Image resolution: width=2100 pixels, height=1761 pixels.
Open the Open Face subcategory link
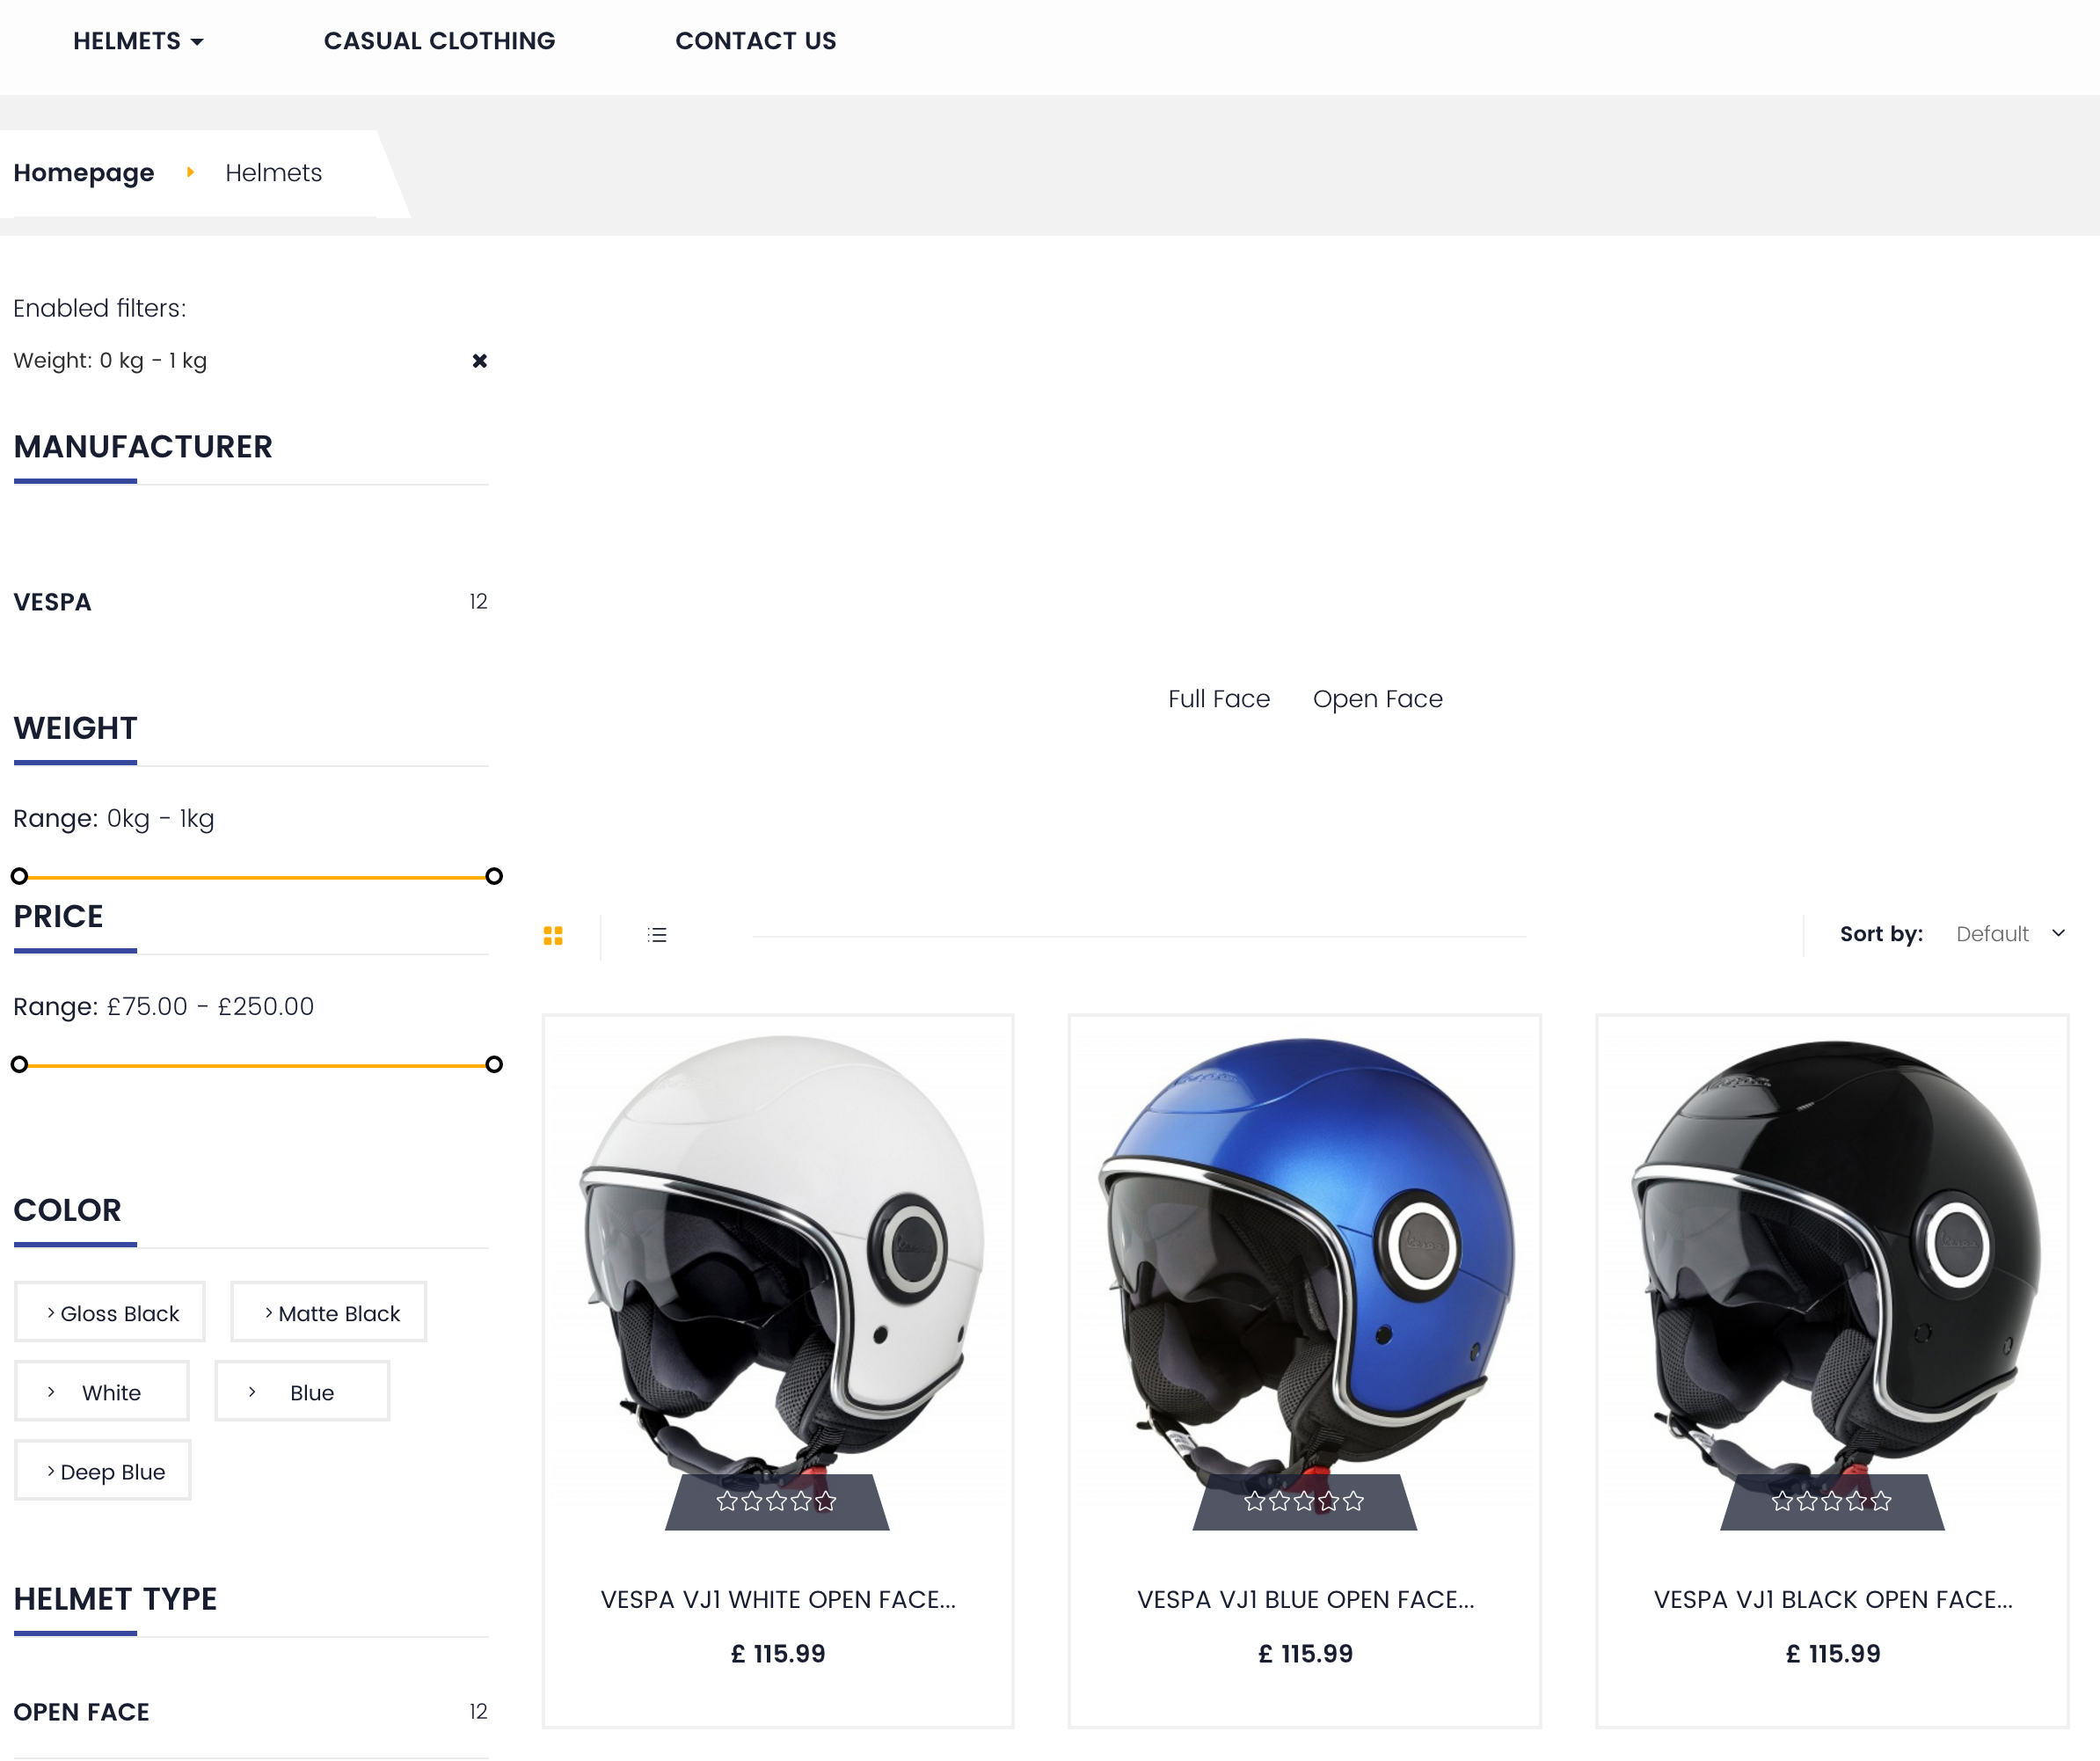[x=1377, y=699]
